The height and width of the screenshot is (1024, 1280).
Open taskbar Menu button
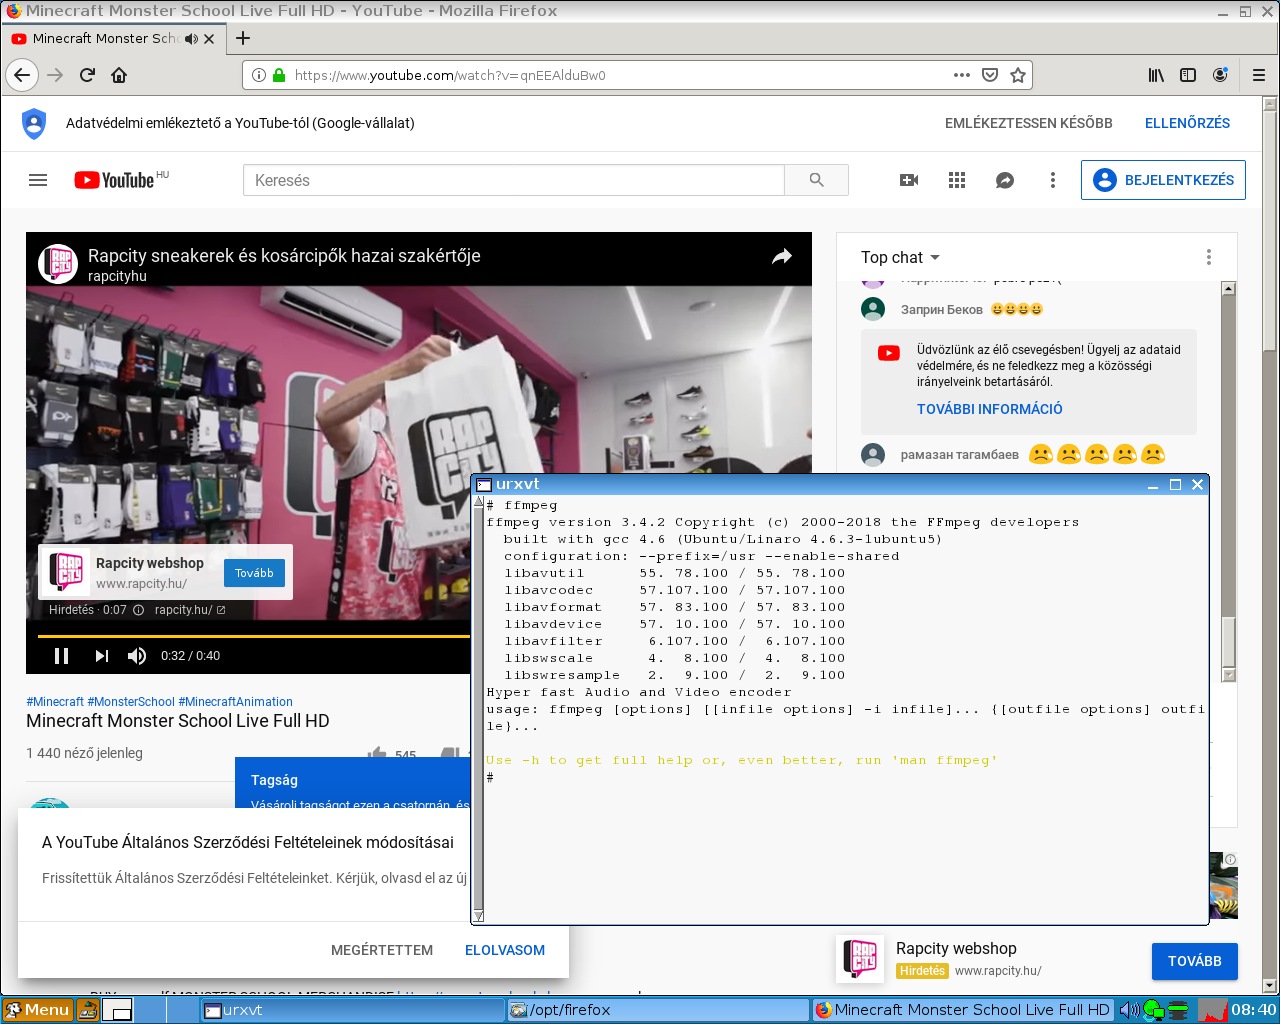coord(38,1010)
